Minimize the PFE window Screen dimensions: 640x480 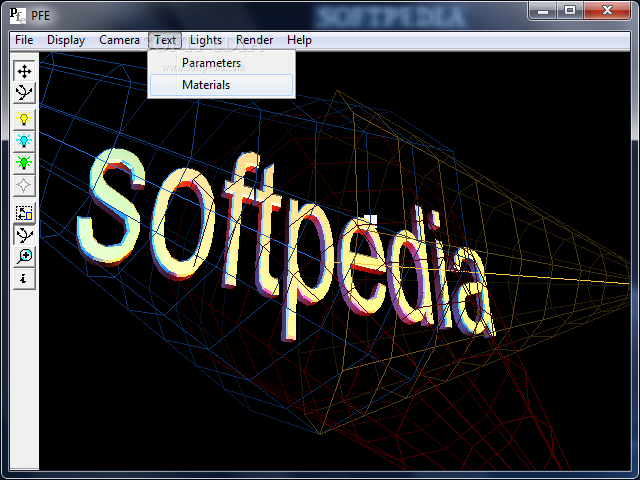tap(543, 11)
